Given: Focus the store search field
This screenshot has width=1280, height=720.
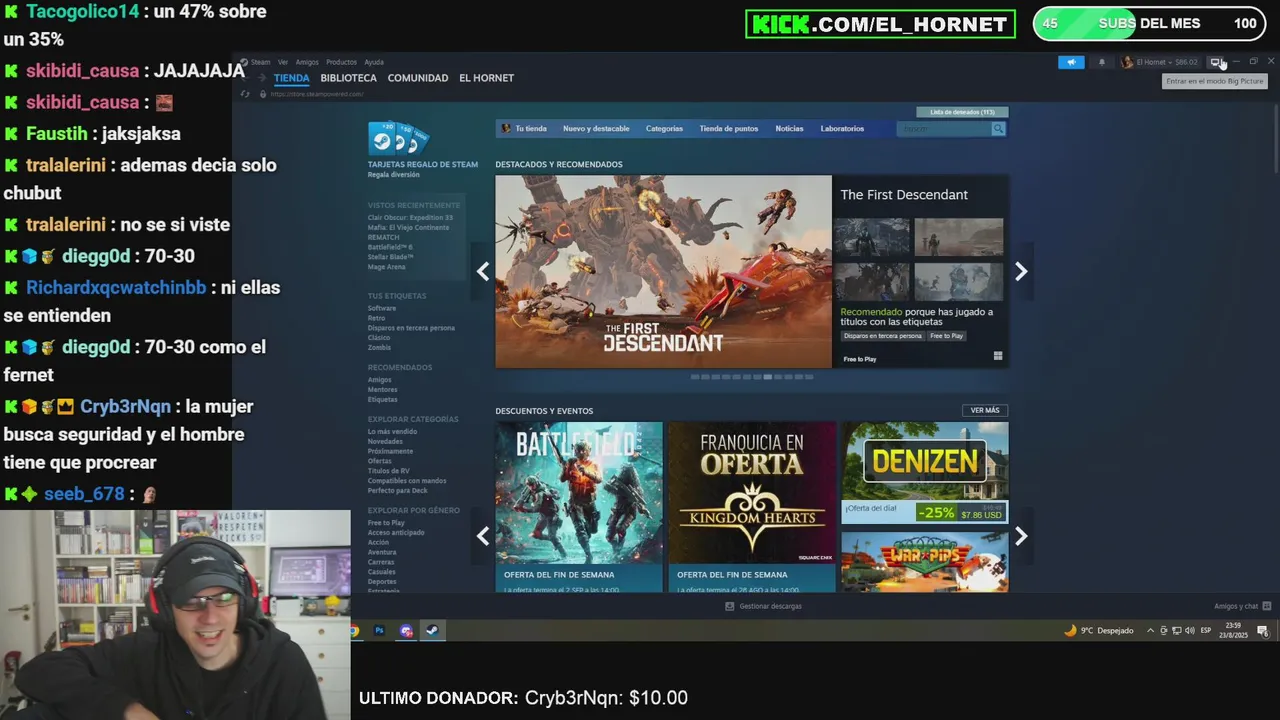Looking at the screenshot, I should click(x=945, y=129).
